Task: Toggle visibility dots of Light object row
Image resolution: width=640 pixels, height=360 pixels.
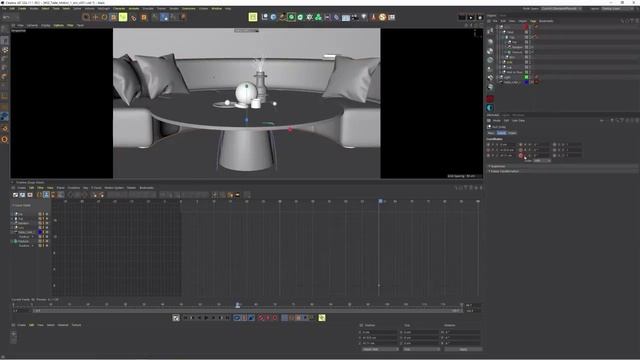Action: [x=531, y=77]
